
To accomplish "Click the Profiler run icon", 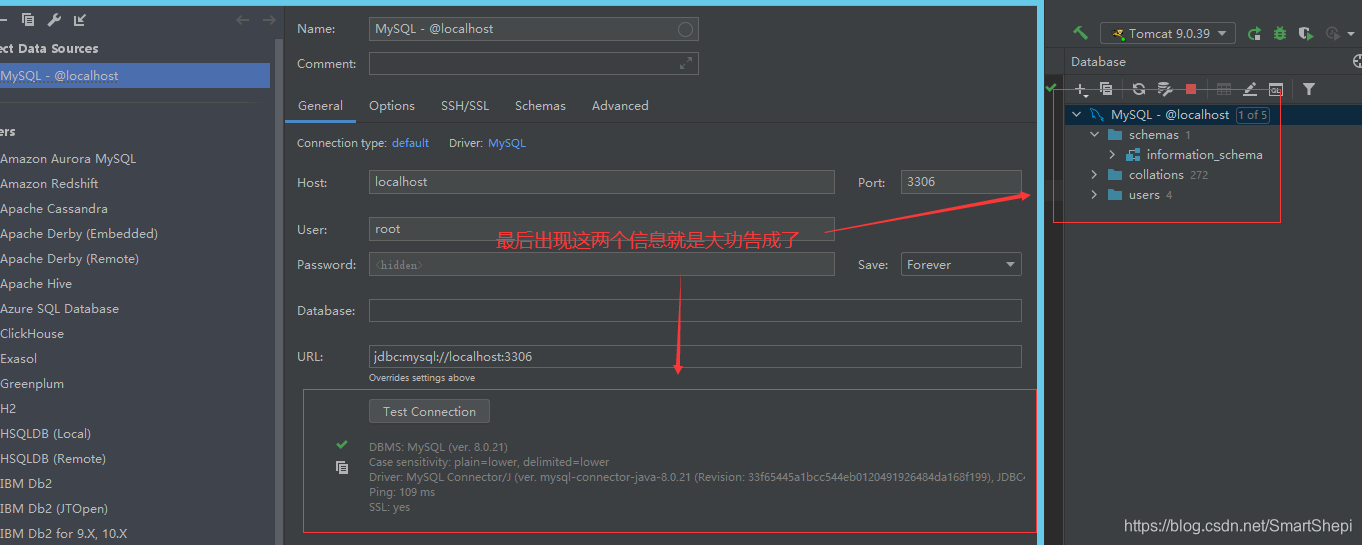I will click(1331, 34).
